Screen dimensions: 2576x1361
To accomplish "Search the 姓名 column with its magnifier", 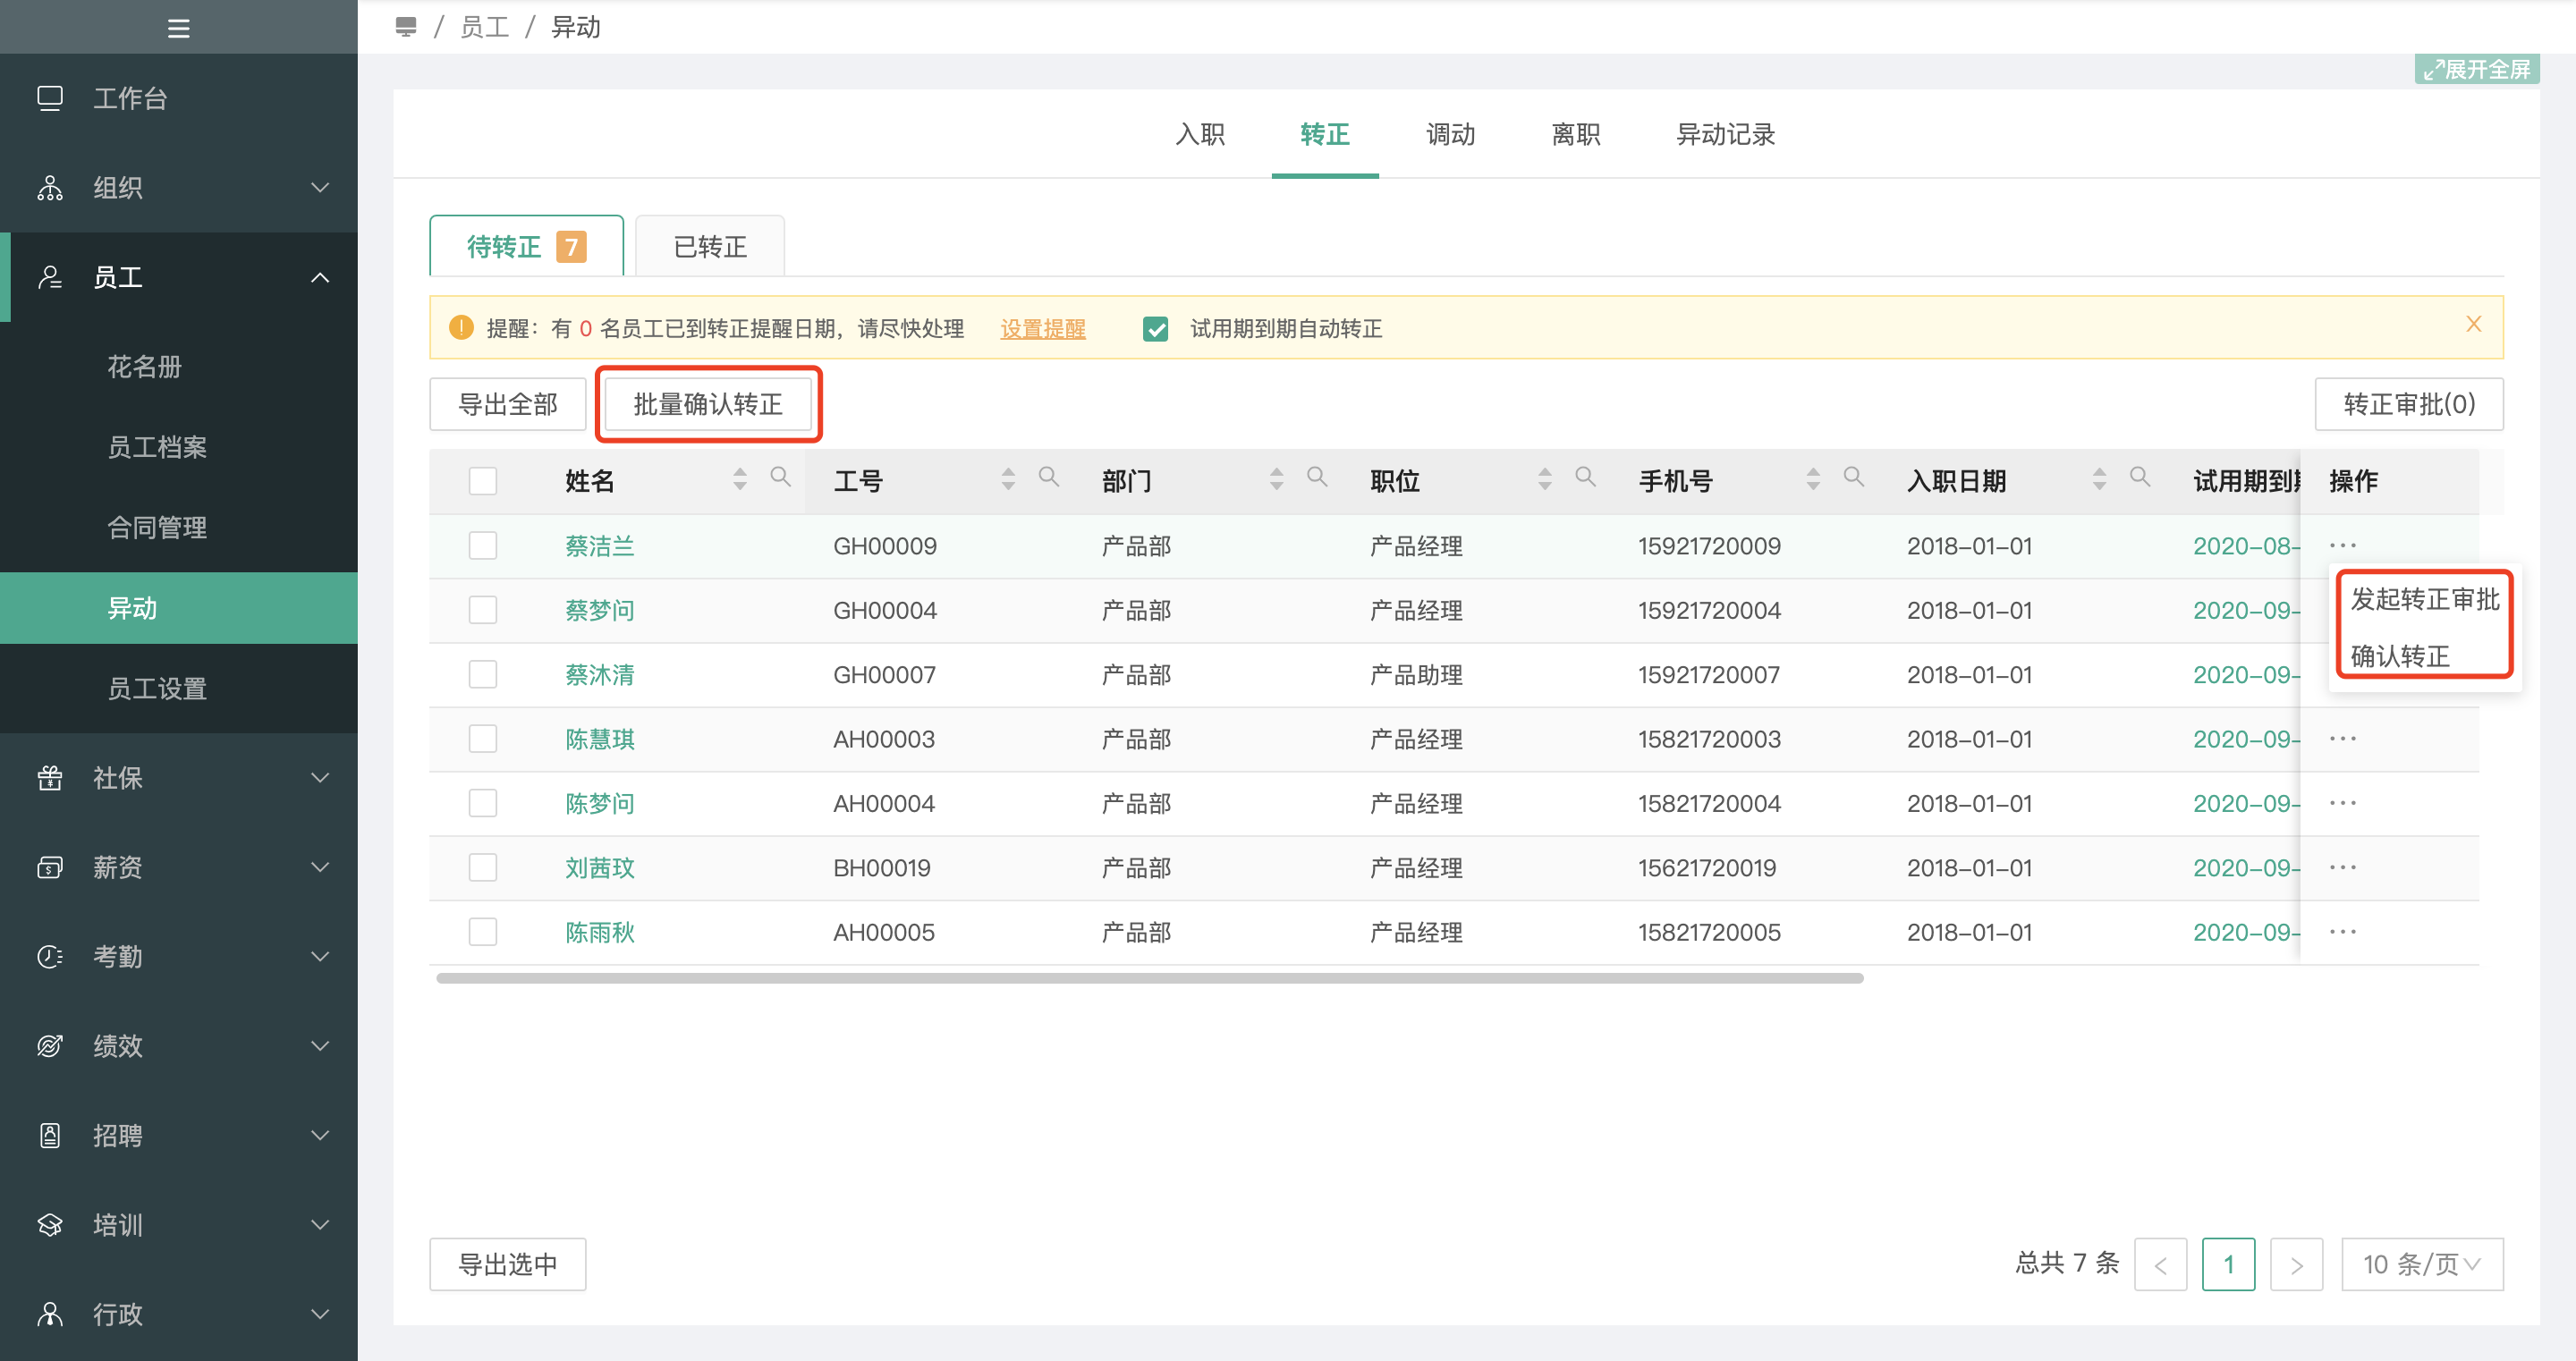I will coord(780,478).
